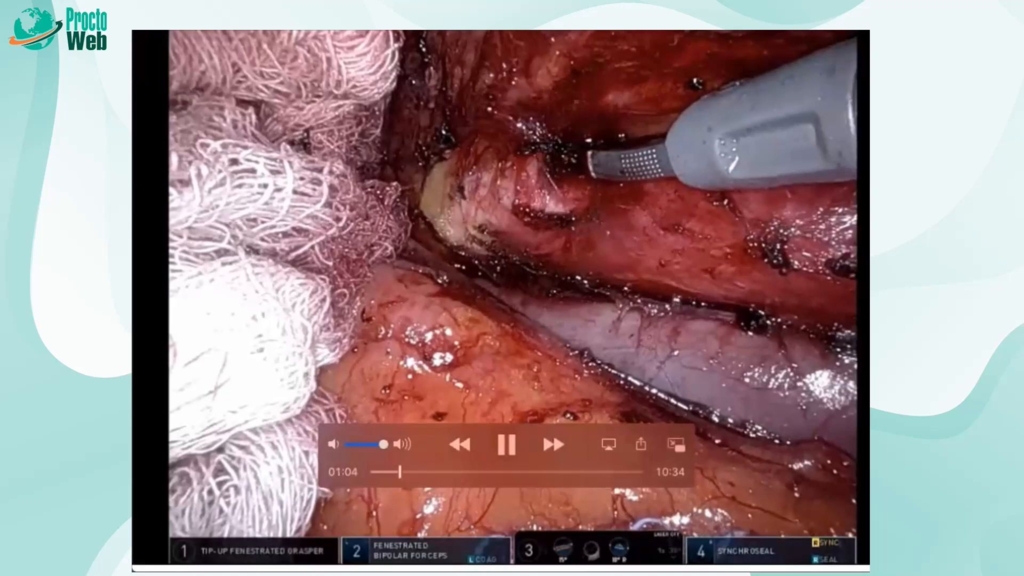Open the share icon in player controls
This screenshot has width=1024, height=576.
641,444
